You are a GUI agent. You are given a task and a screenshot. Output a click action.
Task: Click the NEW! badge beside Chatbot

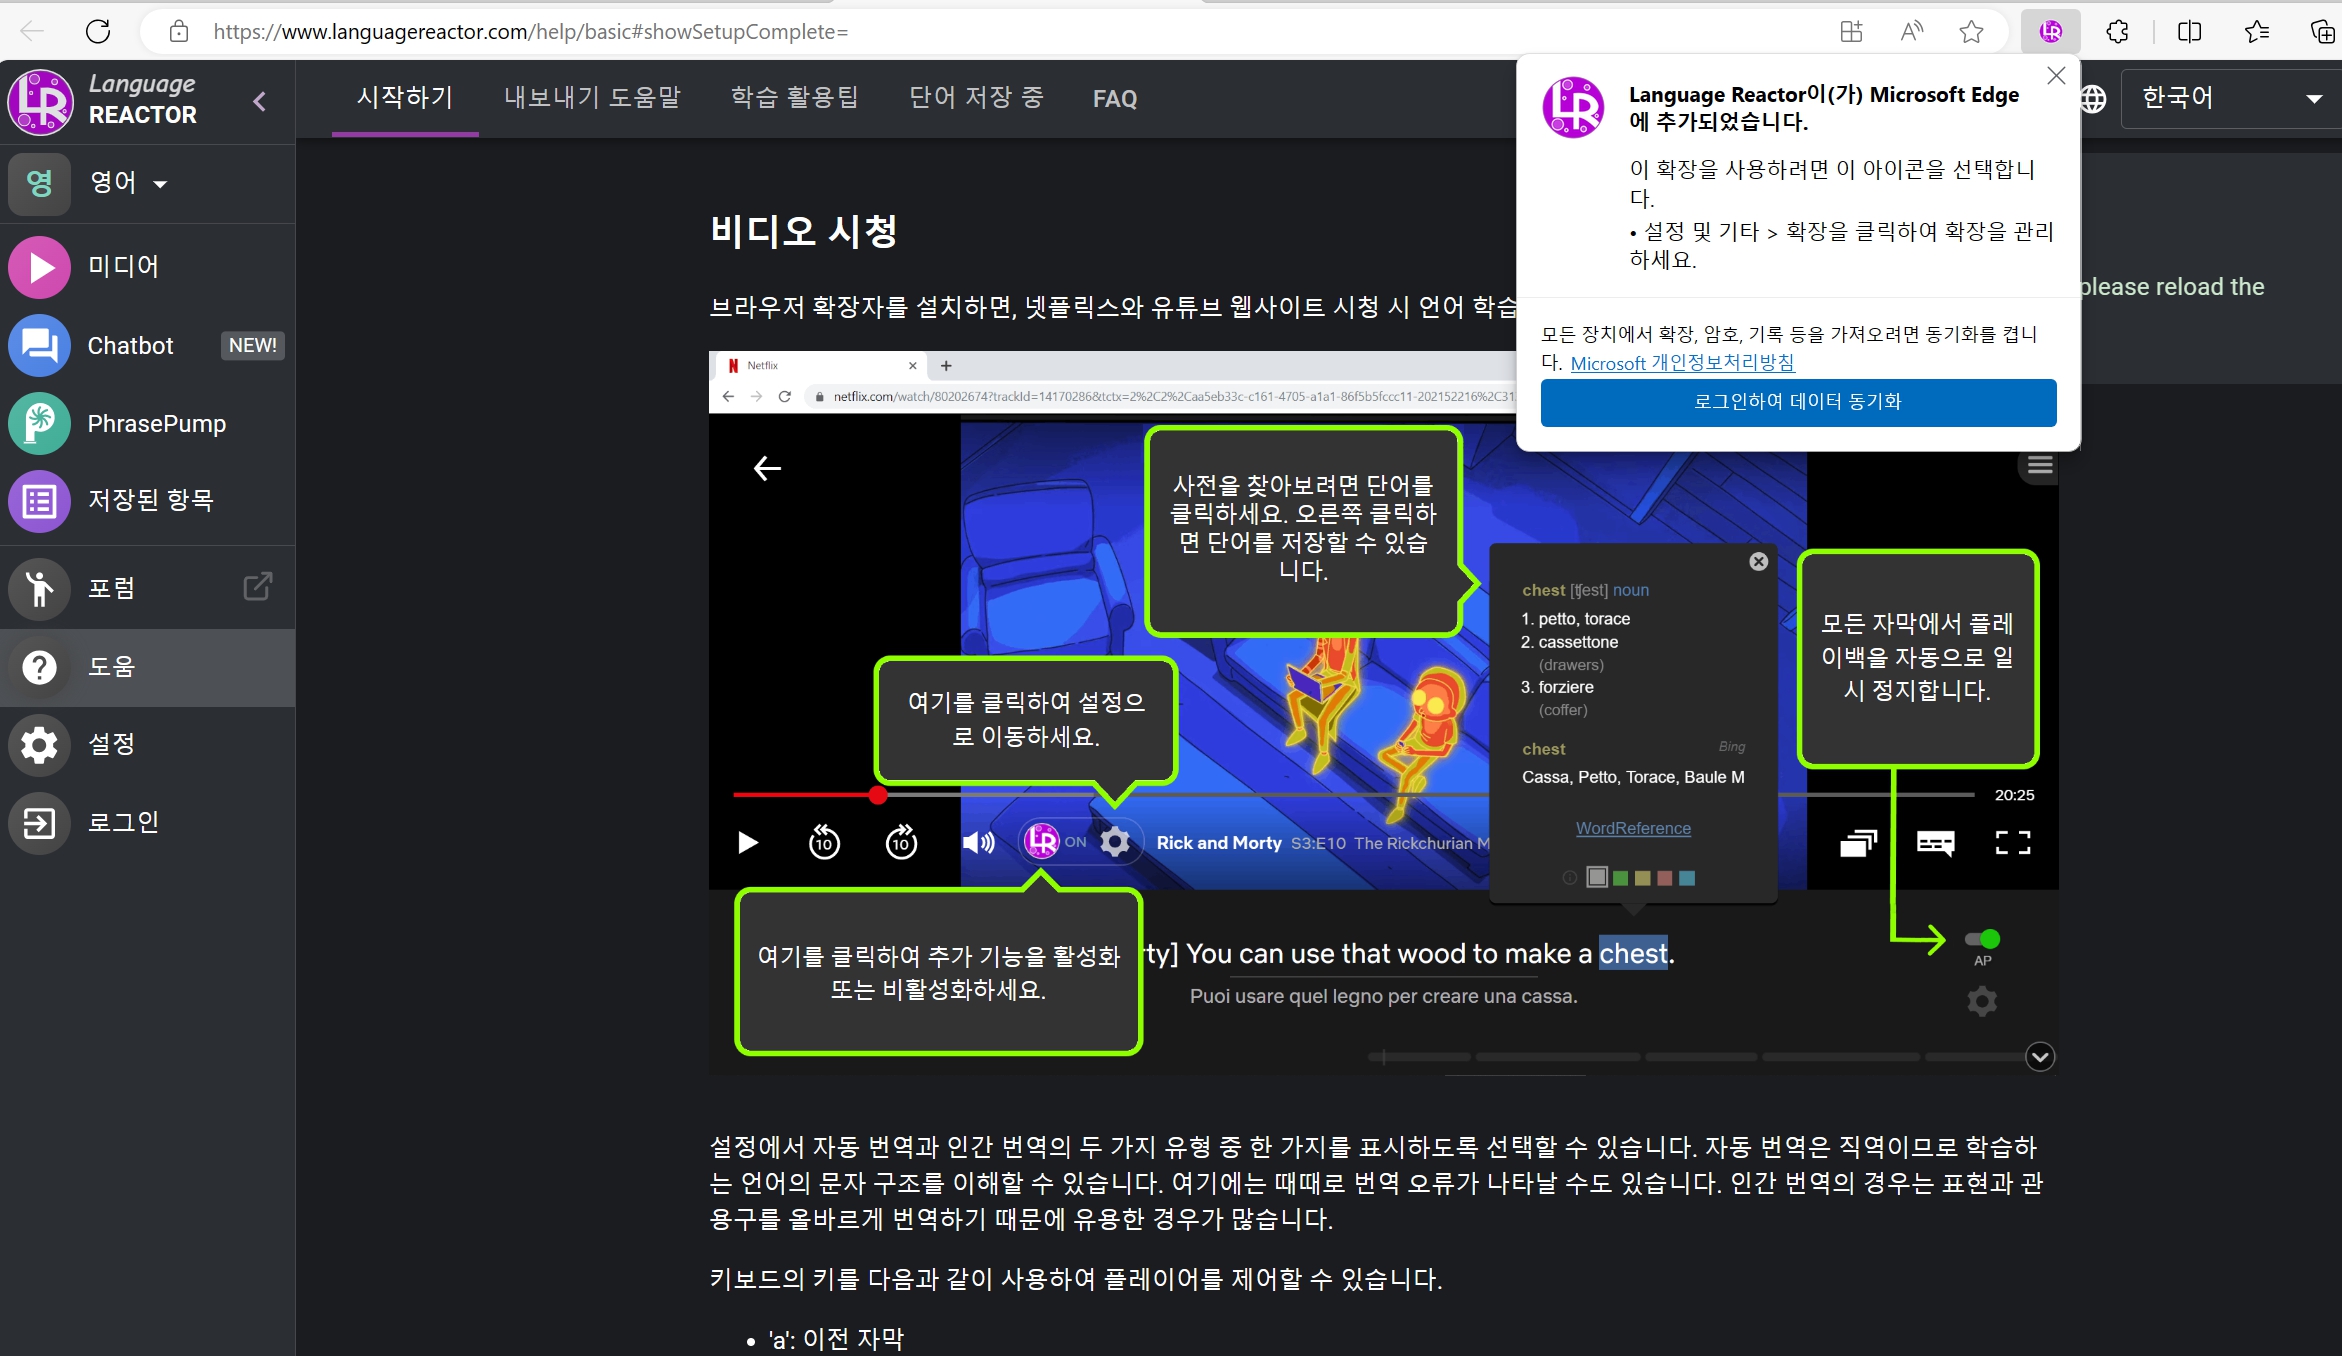253,345
